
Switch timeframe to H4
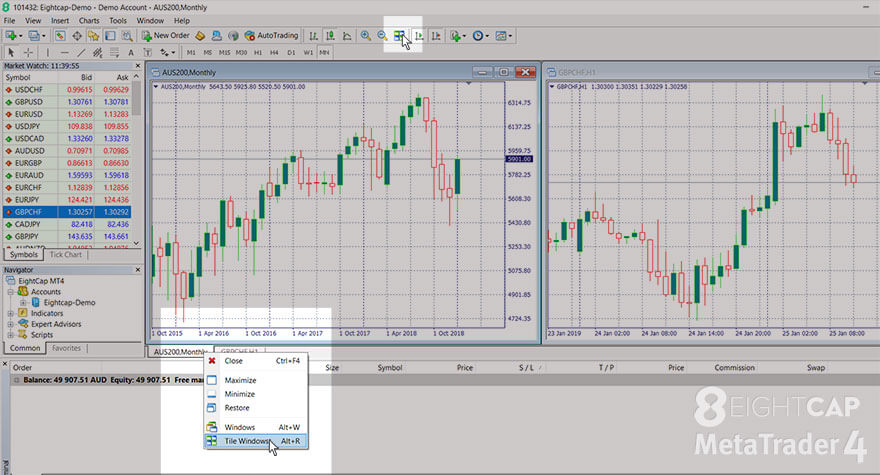[x=274, y=53]
